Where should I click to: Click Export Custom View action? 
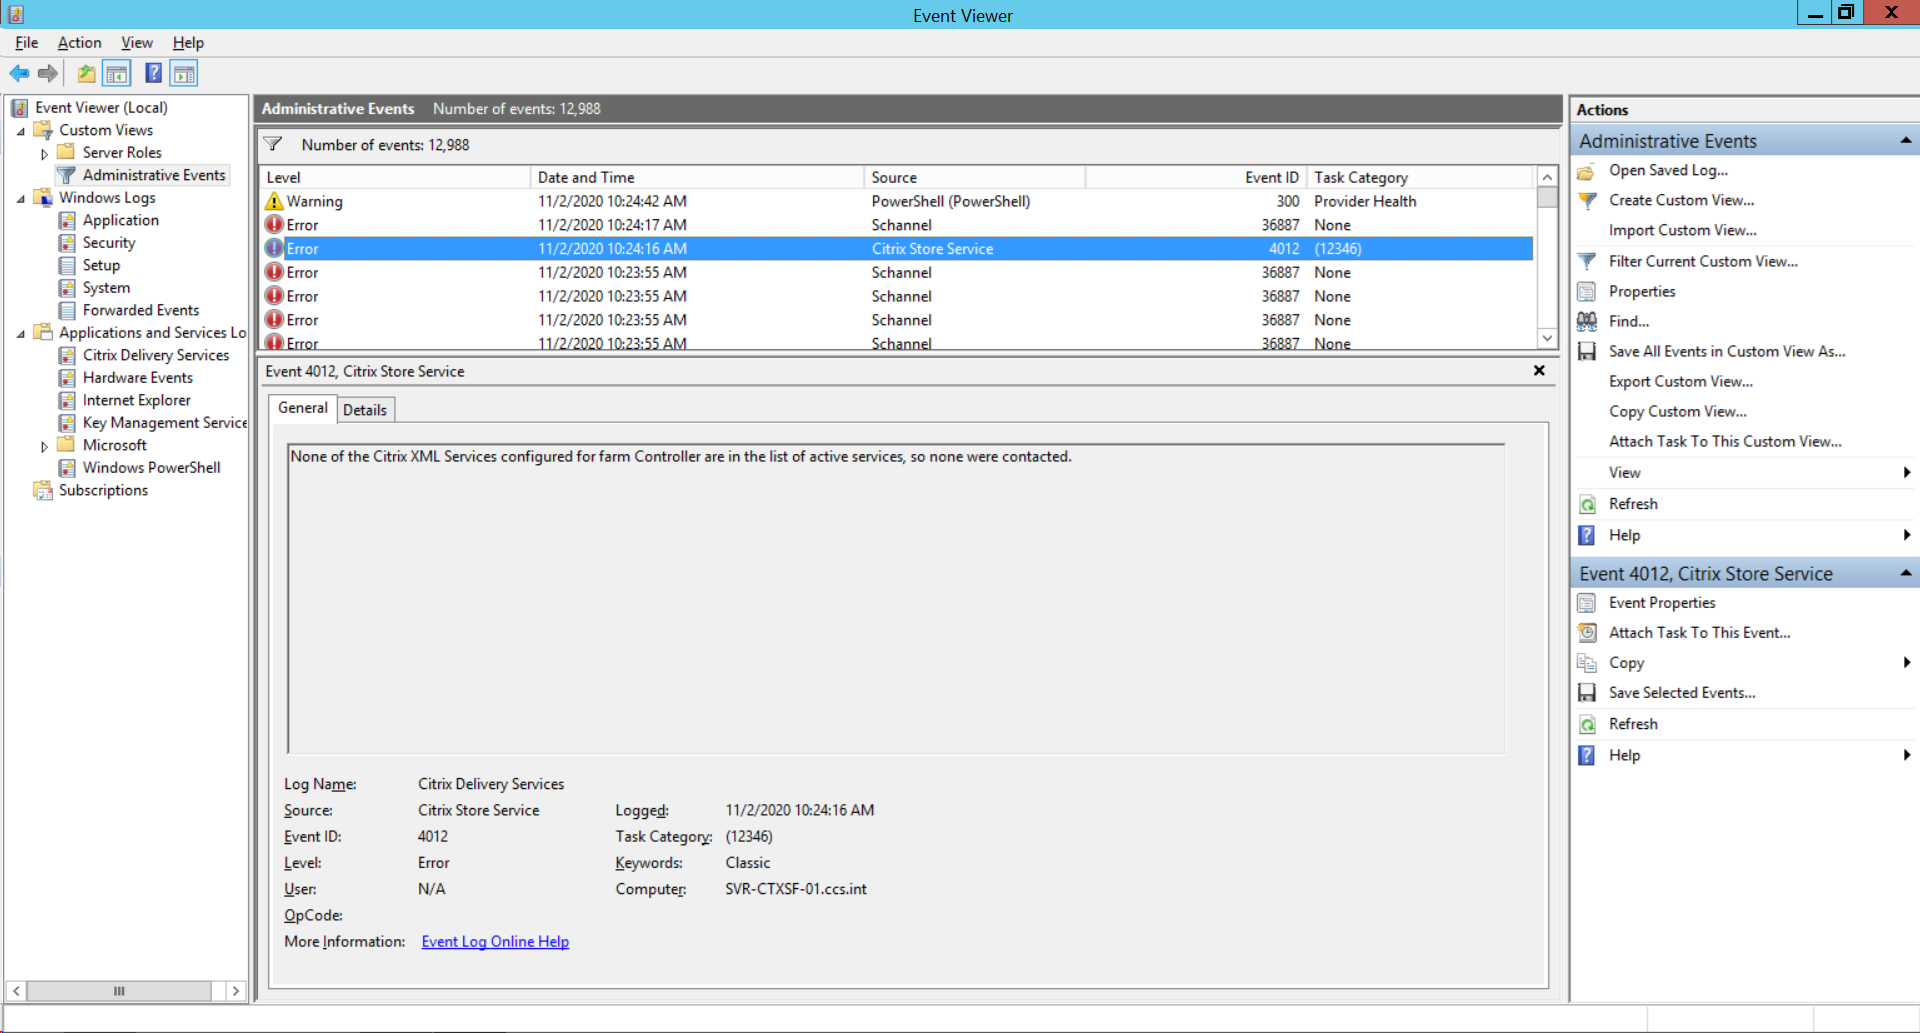[x=1680, y=381]
